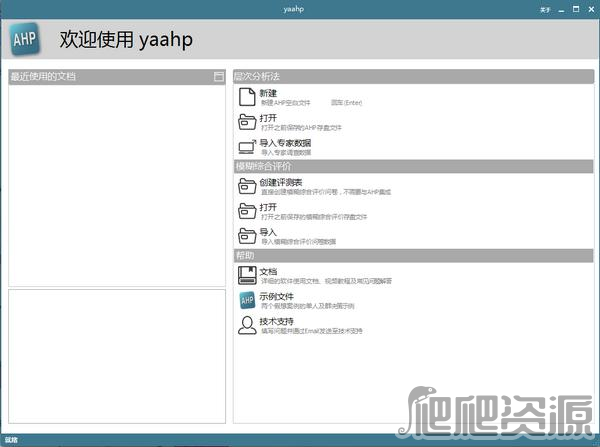Click inside the recent documents list area
The height and width of the screenshot is (447, 600).
(116, 185)
